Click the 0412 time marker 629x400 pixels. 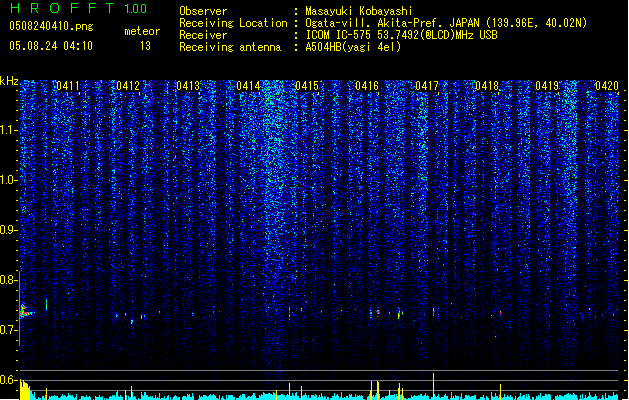[128, 86]
